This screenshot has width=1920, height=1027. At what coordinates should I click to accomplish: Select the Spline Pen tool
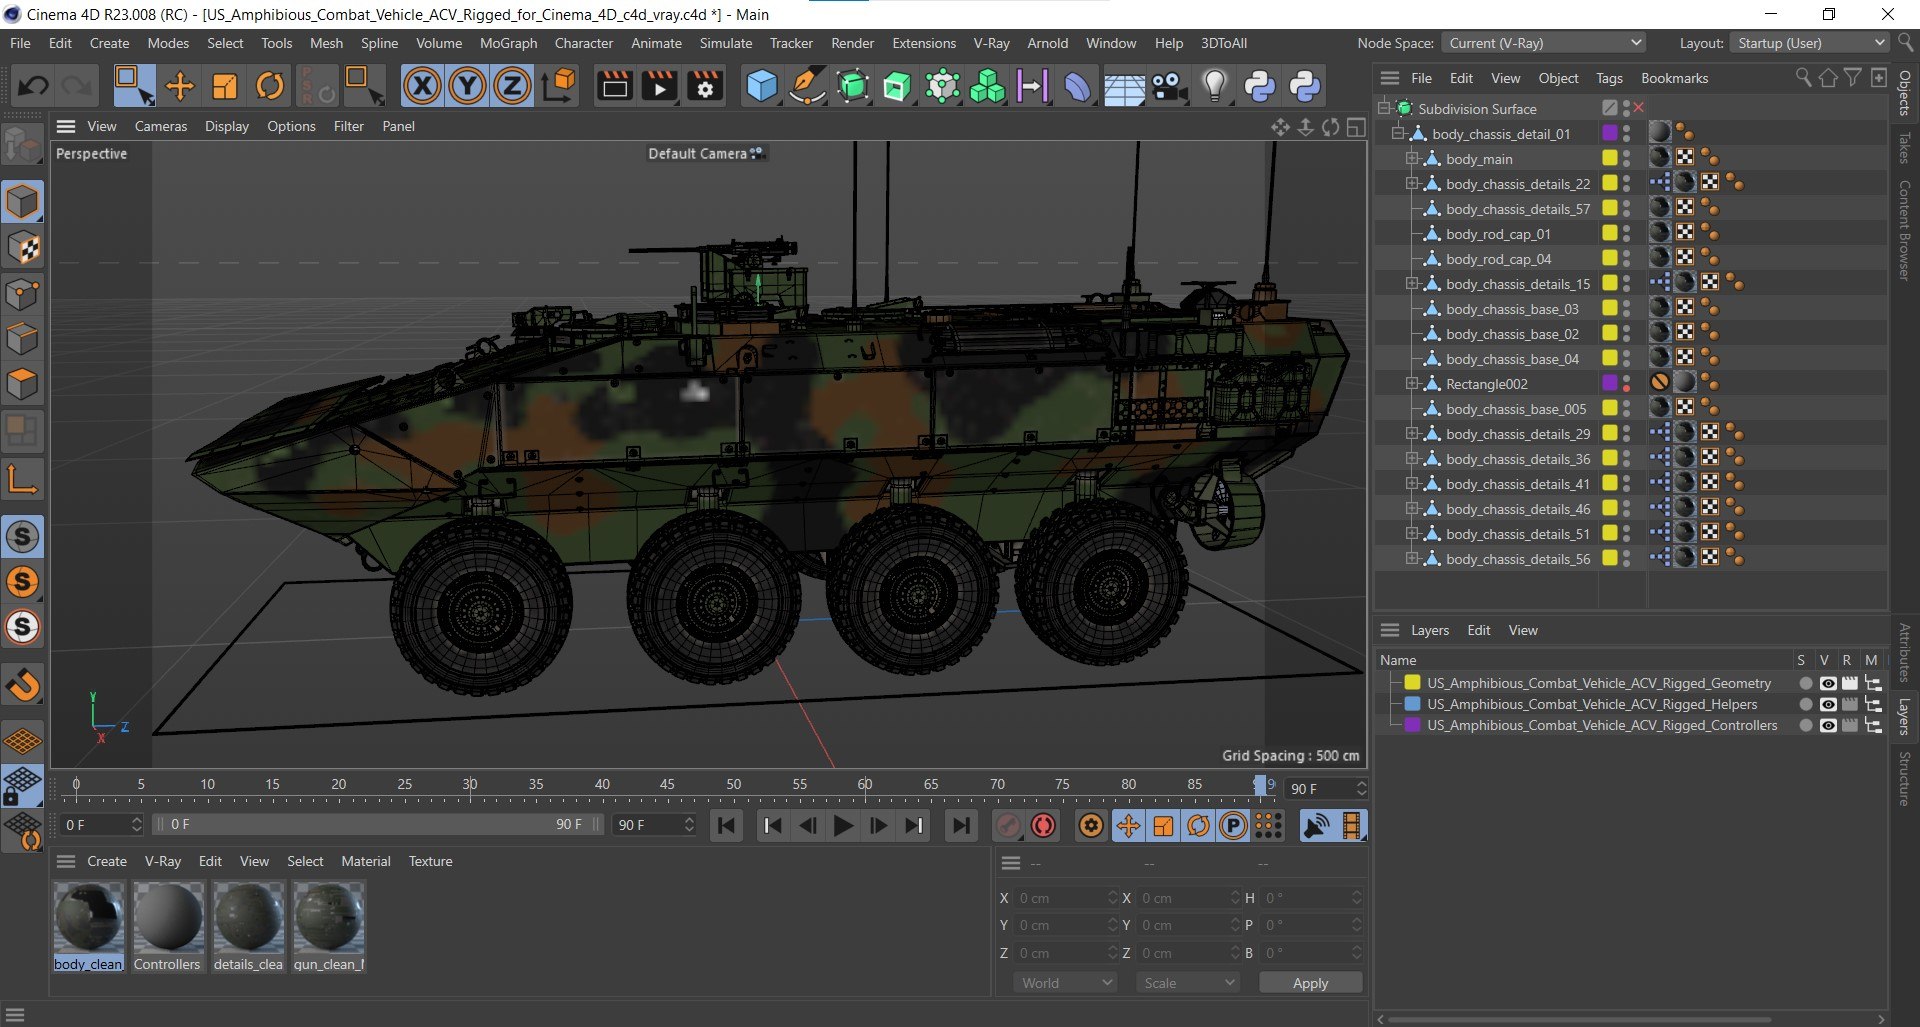click(x=806, y=86)
